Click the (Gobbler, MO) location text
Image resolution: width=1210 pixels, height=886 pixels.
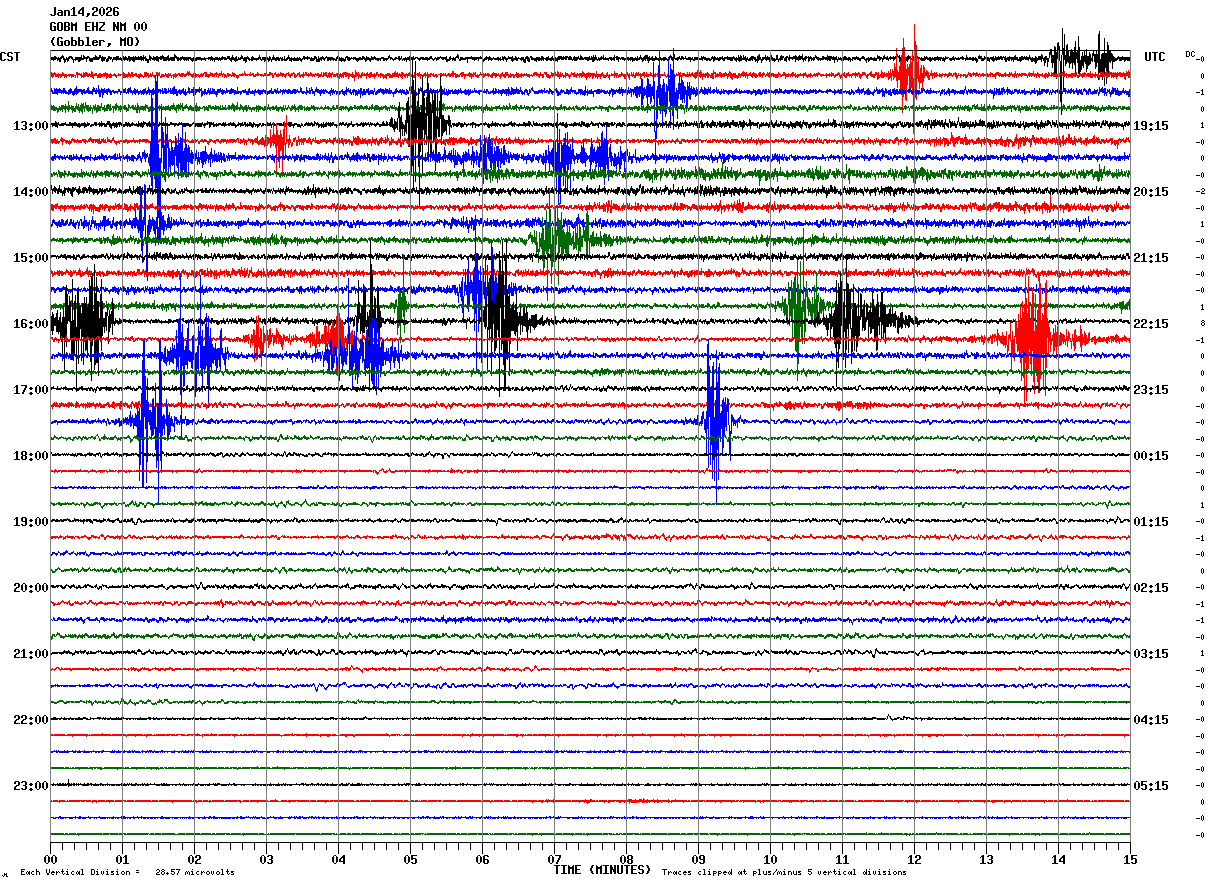95,42
